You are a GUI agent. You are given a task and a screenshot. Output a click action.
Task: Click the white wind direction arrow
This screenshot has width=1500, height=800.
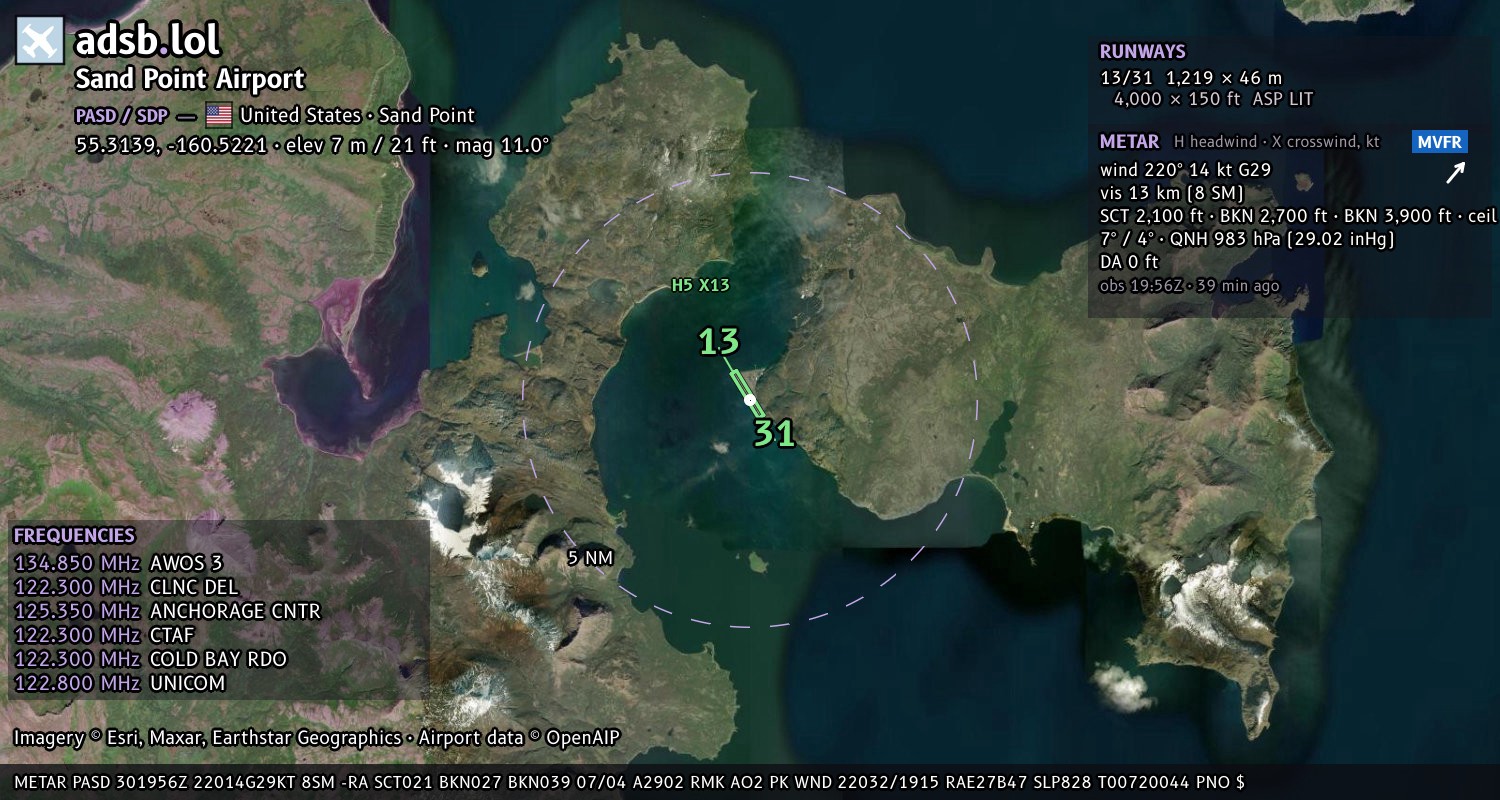[x=1455, y=173]
